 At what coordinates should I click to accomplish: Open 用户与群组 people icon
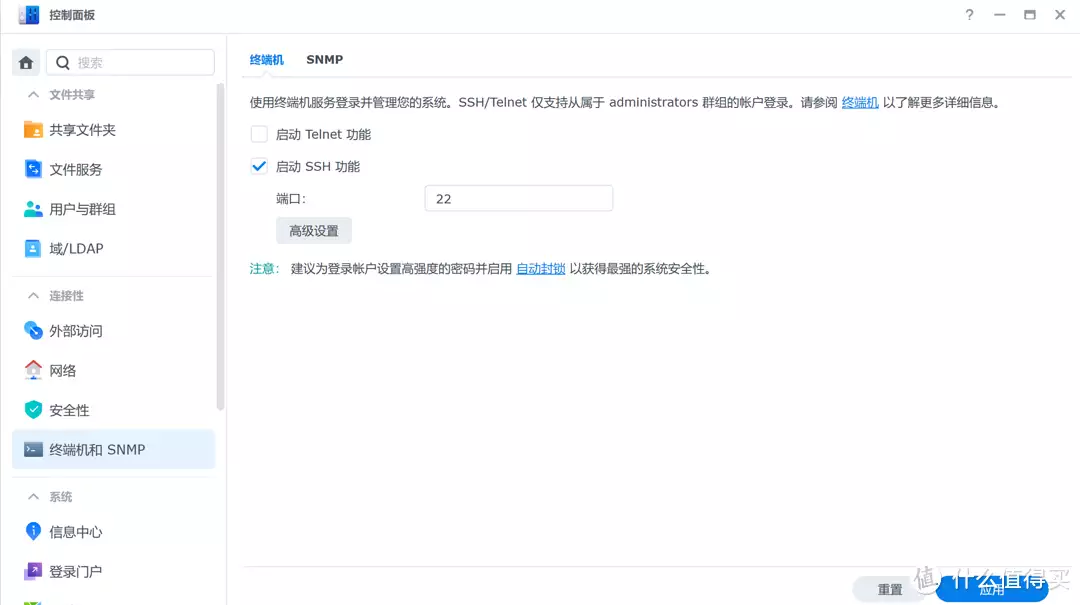point(33,209)
